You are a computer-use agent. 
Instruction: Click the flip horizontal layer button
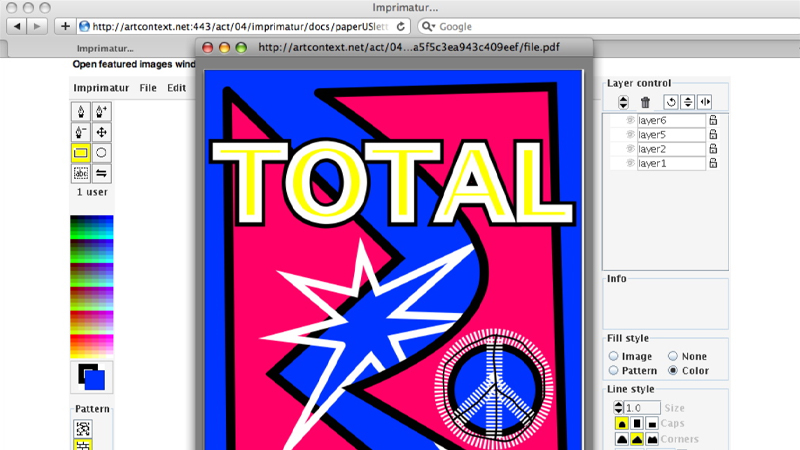click(x=705, y=102)
